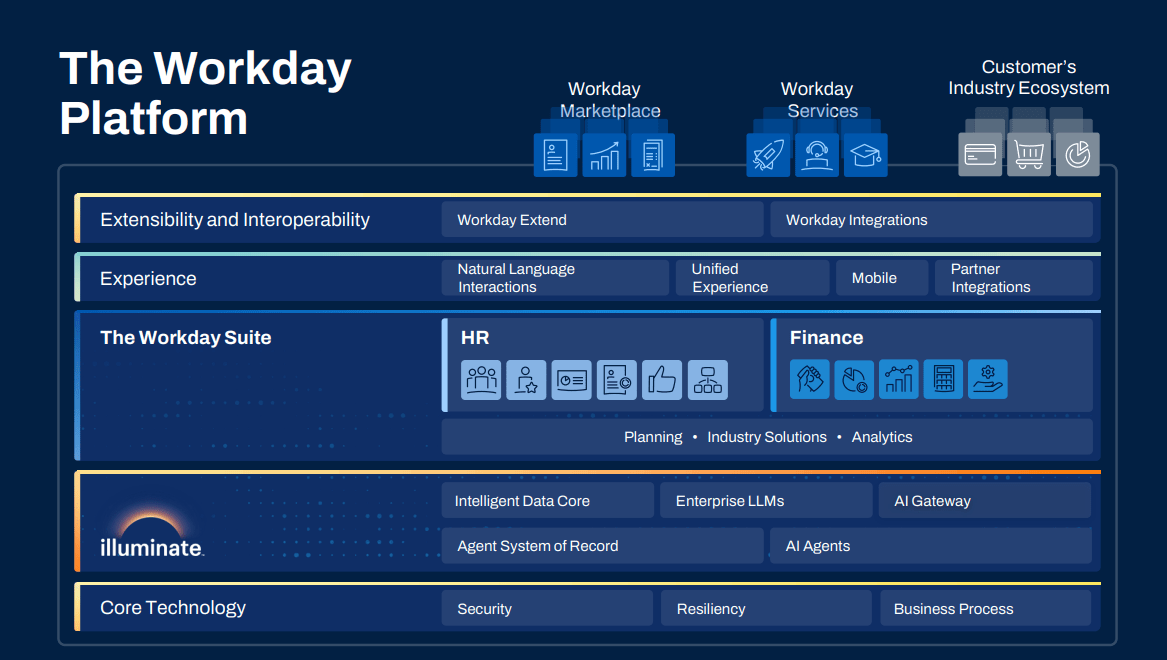Click the Planning label in the Workday Suite
The height and width of the screenshot is (660, 1167).
[653, 437]
